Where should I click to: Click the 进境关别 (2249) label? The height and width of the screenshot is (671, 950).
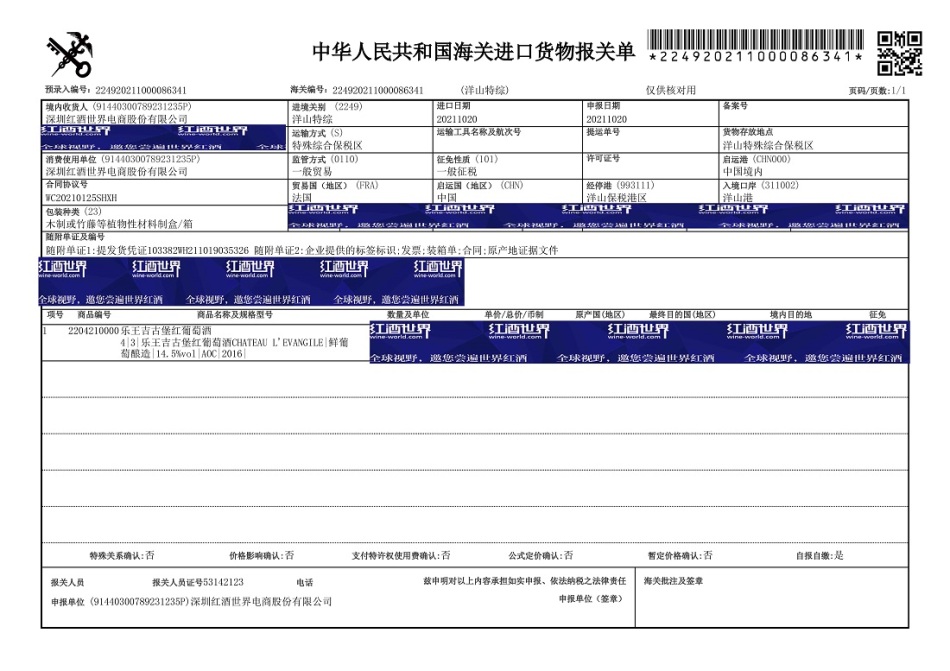tap(327, 107)
